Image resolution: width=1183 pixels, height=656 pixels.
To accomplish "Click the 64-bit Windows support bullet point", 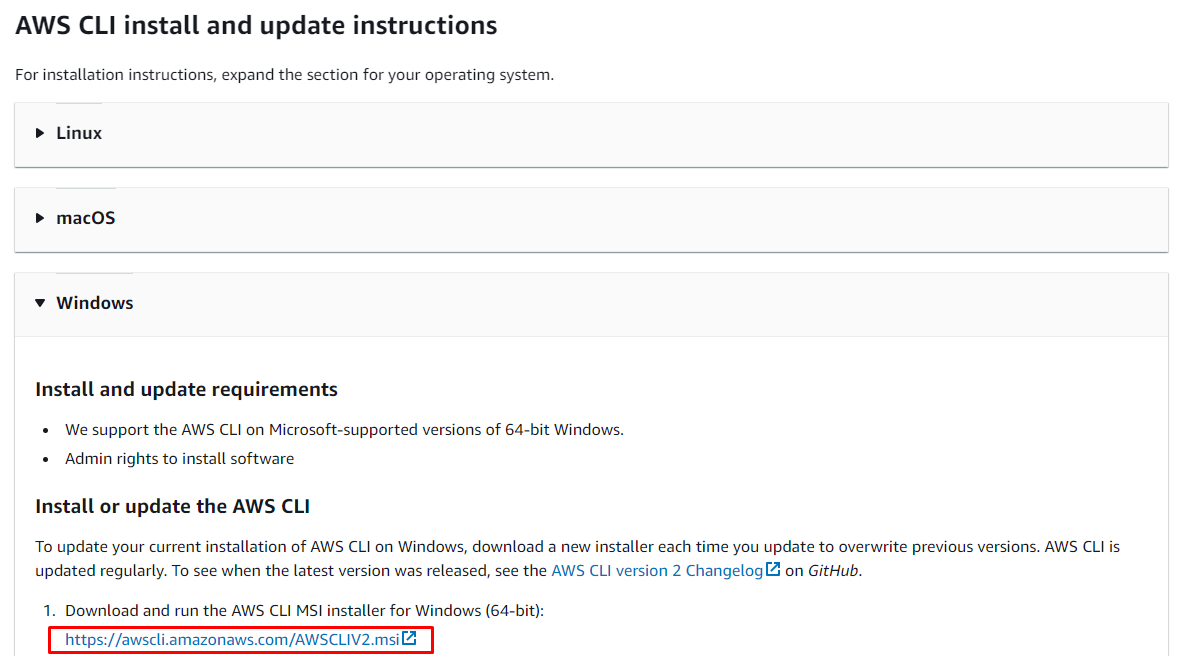I will (x=344, y=430).
